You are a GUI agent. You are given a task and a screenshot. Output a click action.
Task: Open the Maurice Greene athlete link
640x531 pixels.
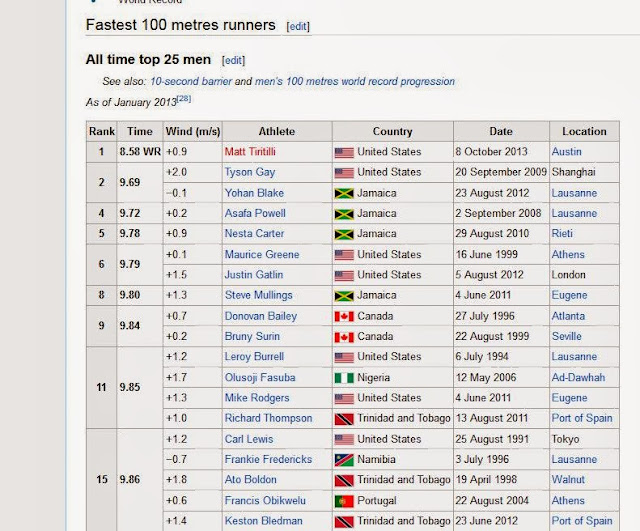tap(262, 254)
